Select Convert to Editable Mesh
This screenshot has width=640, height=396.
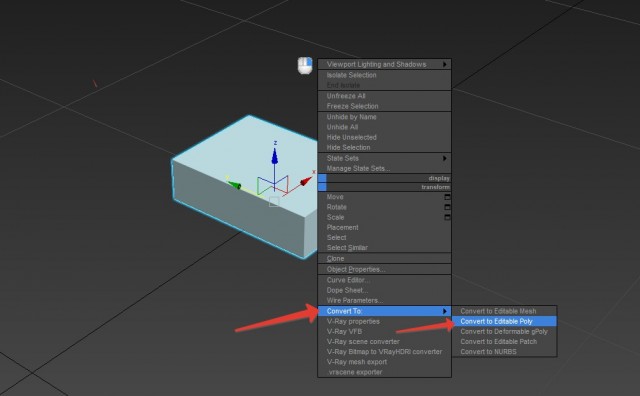click(504, 311)
